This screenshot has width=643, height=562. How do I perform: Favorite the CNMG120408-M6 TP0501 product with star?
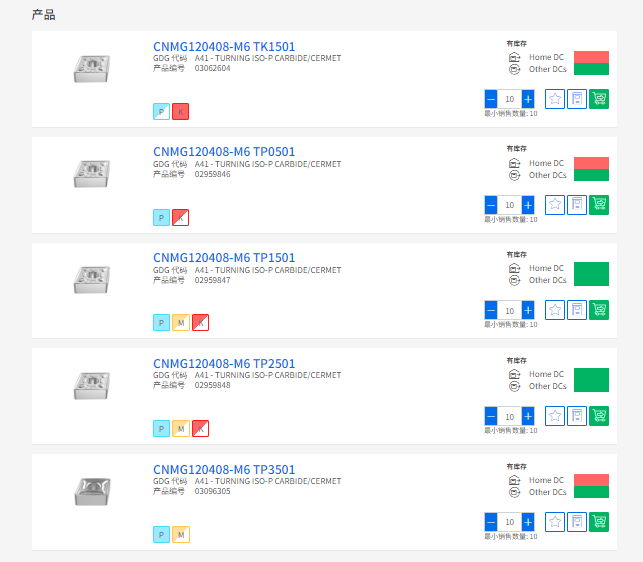(555, 205)
